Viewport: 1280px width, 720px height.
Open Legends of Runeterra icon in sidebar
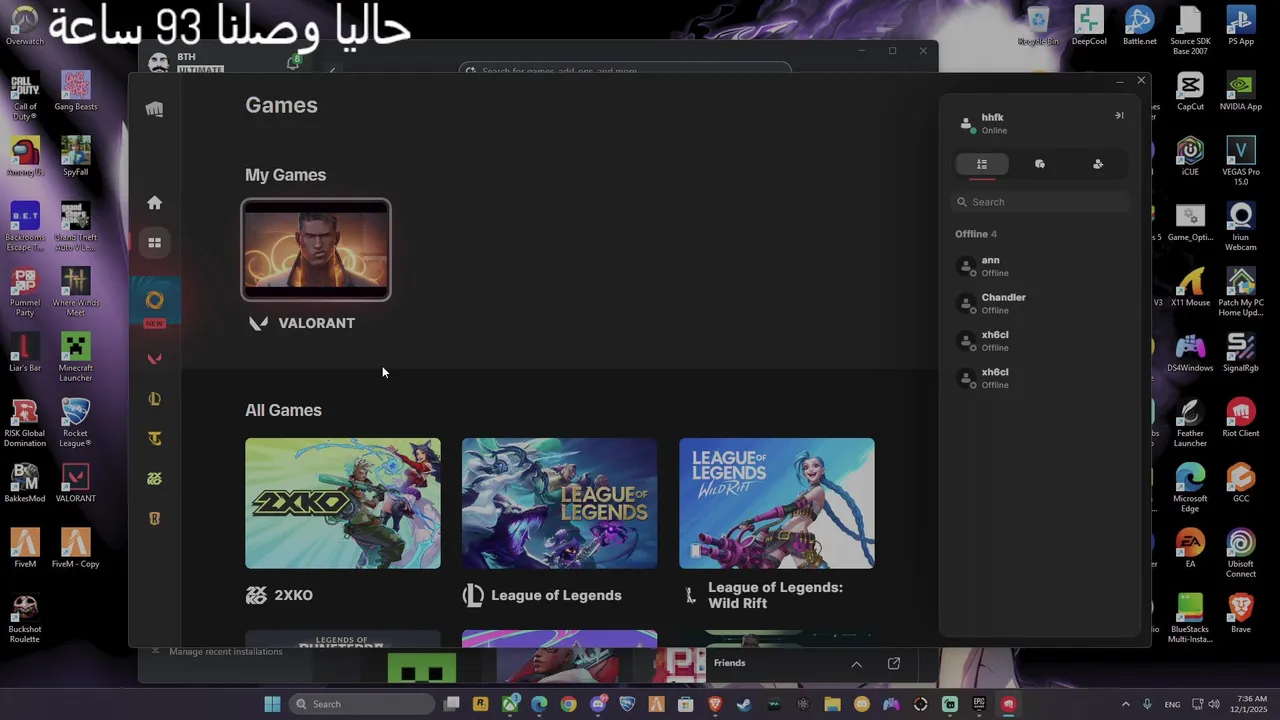pyautogui.click(x=154, y=518)
